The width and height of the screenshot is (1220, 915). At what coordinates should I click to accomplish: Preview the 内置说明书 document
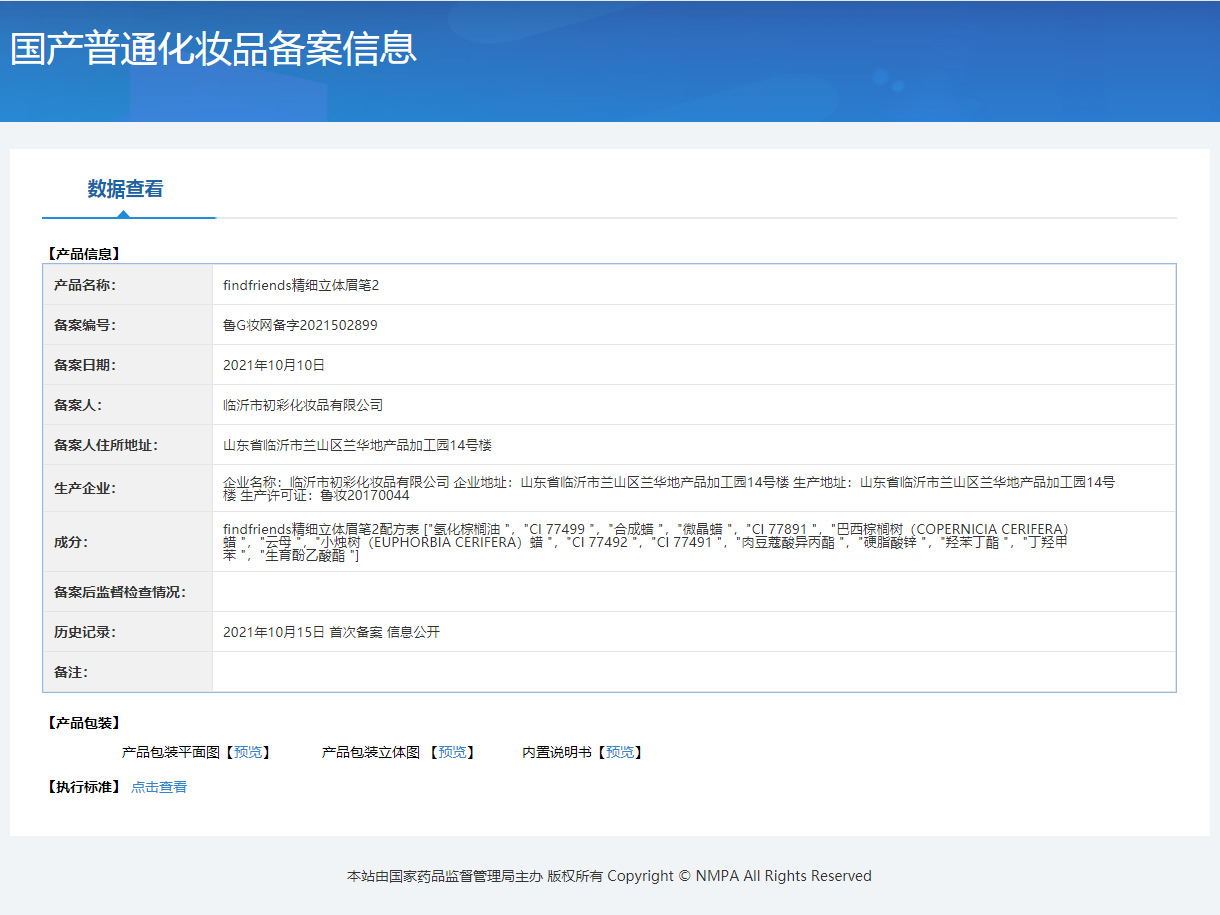[620, 752]
